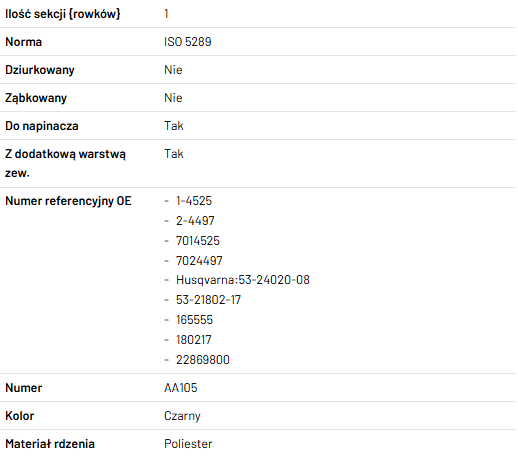The width and height of the screenshot is (518, 456).
Task: Click Husqvarna:53-24020-08 reference entry
Action: (243, 280)
